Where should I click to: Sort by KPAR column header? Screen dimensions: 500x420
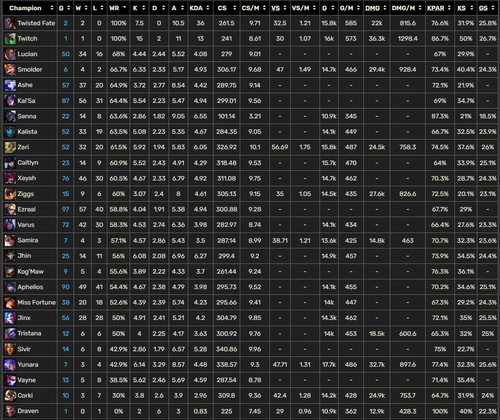(440, 8)
